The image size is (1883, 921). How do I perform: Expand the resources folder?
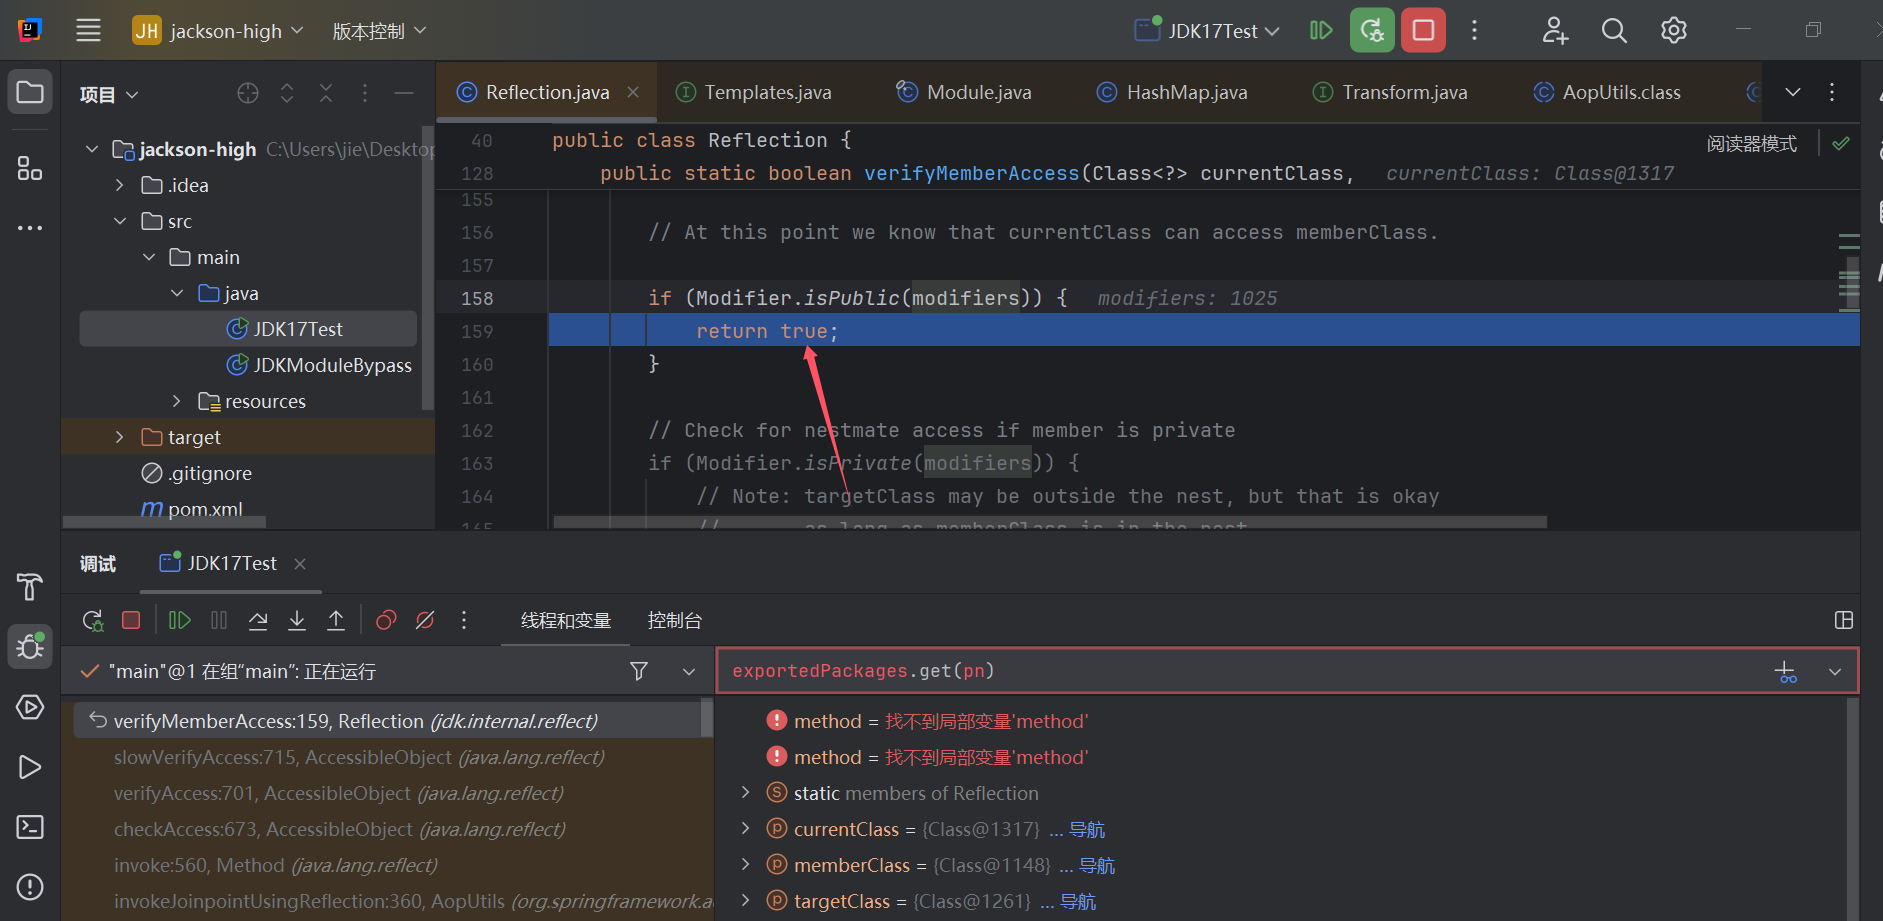coord(176,401)
